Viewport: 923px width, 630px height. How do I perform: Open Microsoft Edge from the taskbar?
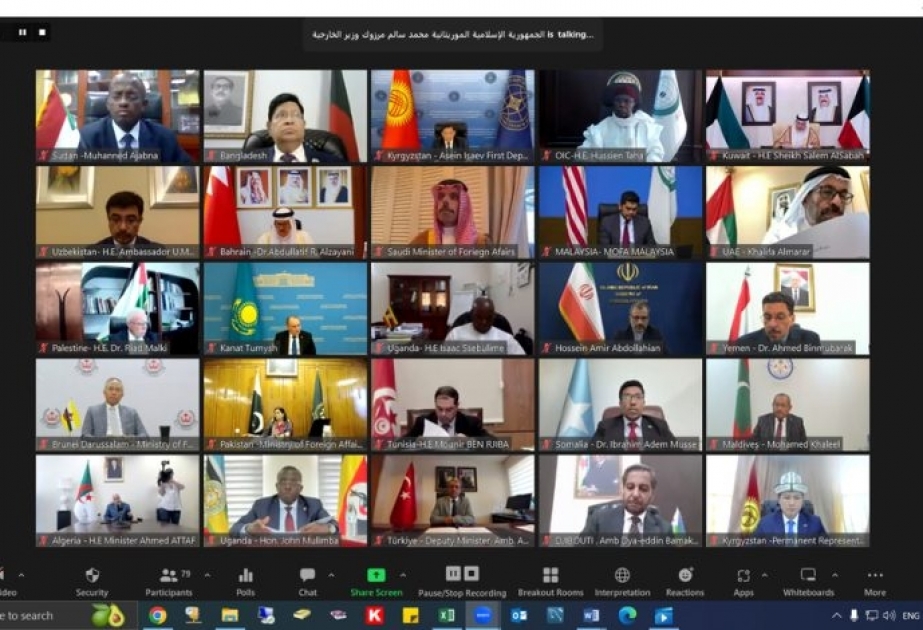click(x=627, y=615)
